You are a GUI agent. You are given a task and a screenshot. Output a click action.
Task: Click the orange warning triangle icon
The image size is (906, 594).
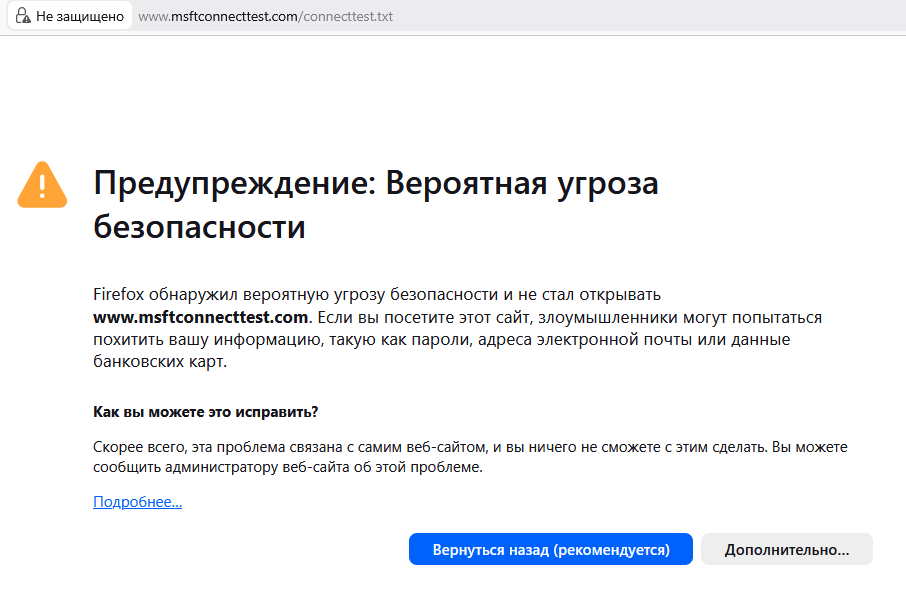tap(42, 185)
